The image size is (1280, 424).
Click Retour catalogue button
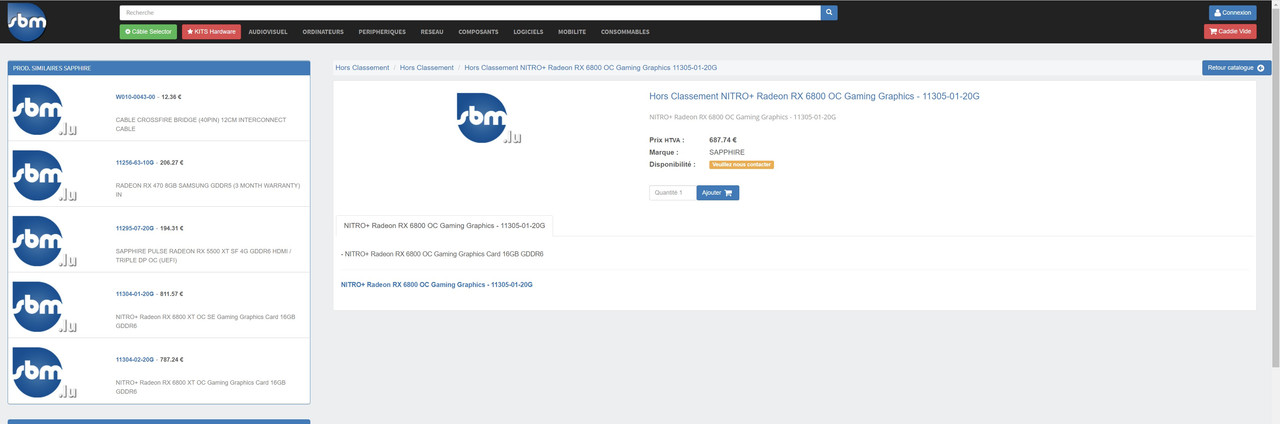(x=1236, y=68)
